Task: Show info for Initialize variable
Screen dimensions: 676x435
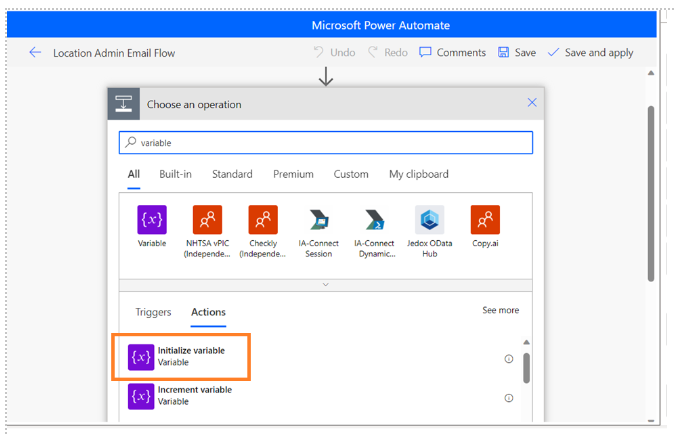Action: (x=509, y=359)
